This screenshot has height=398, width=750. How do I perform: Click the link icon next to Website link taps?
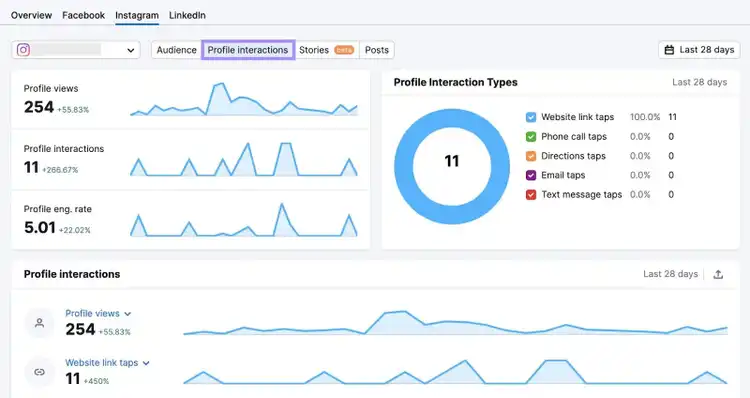coord(40,372)
